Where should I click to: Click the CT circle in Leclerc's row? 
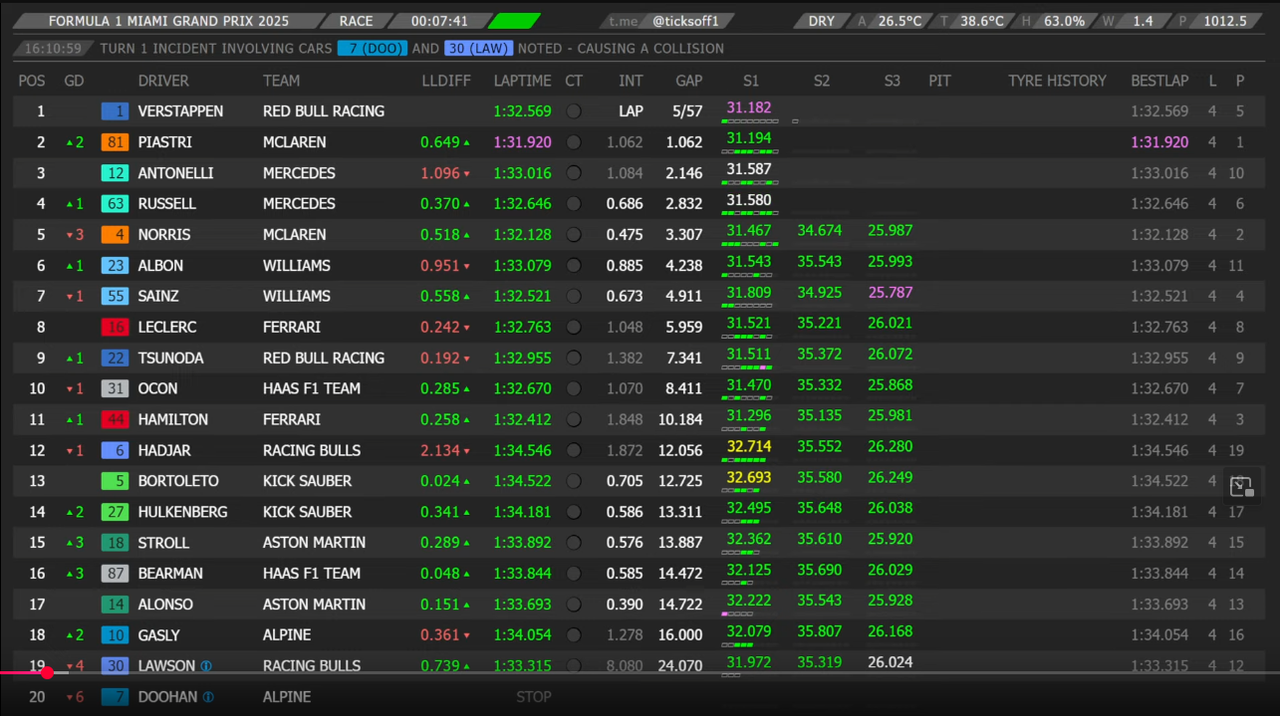pos(574,327)
